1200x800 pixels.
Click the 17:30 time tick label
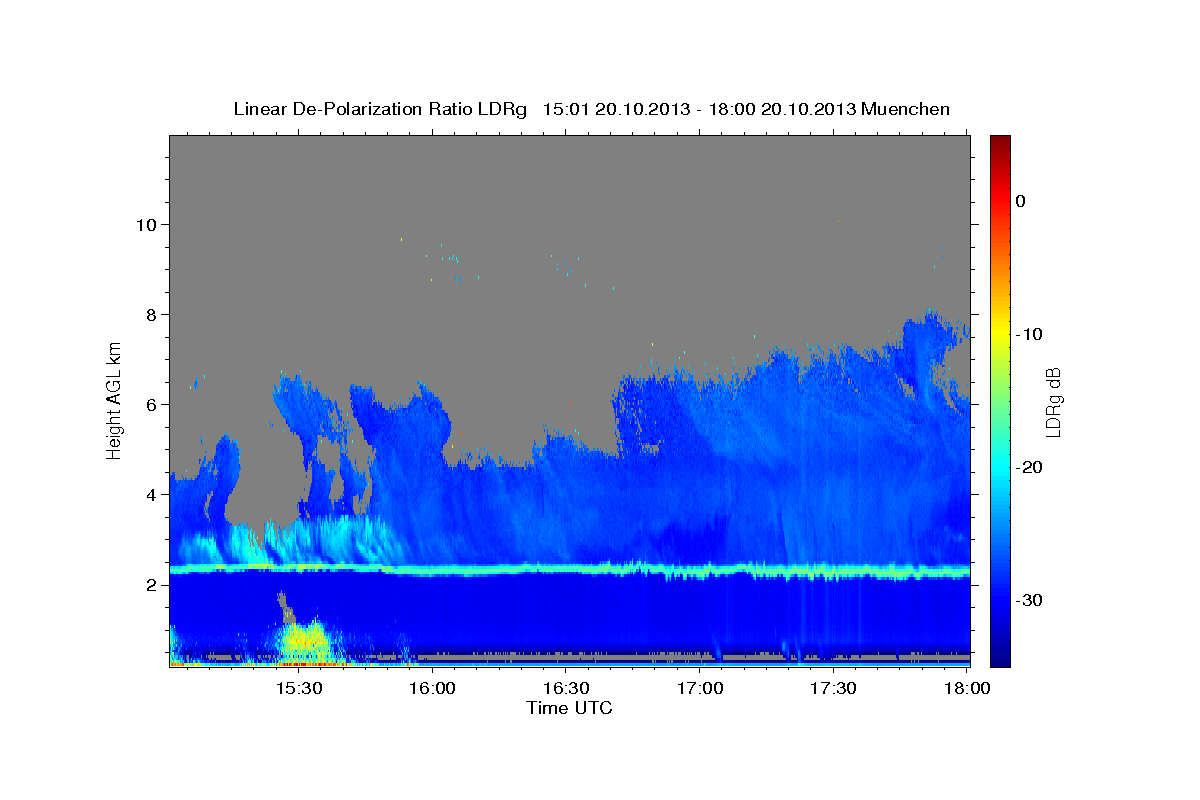(x=832, y=689)
